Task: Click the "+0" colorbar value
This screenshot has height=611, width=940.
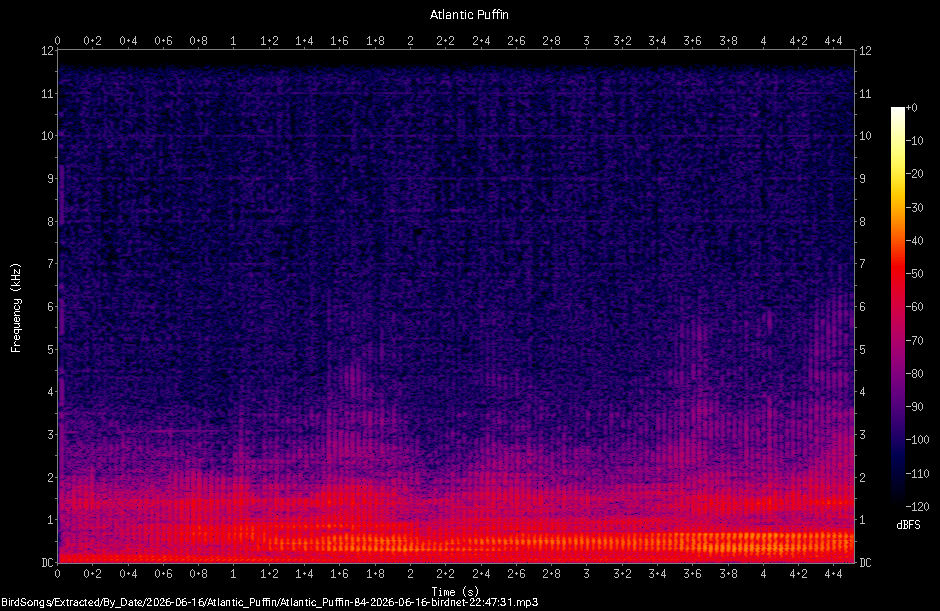Action: pos(911,108)
